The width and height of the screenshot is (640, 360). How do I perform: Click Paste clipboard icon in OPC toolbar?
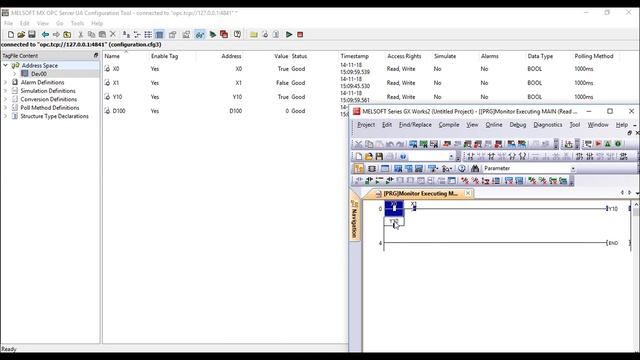click(102, 35)
